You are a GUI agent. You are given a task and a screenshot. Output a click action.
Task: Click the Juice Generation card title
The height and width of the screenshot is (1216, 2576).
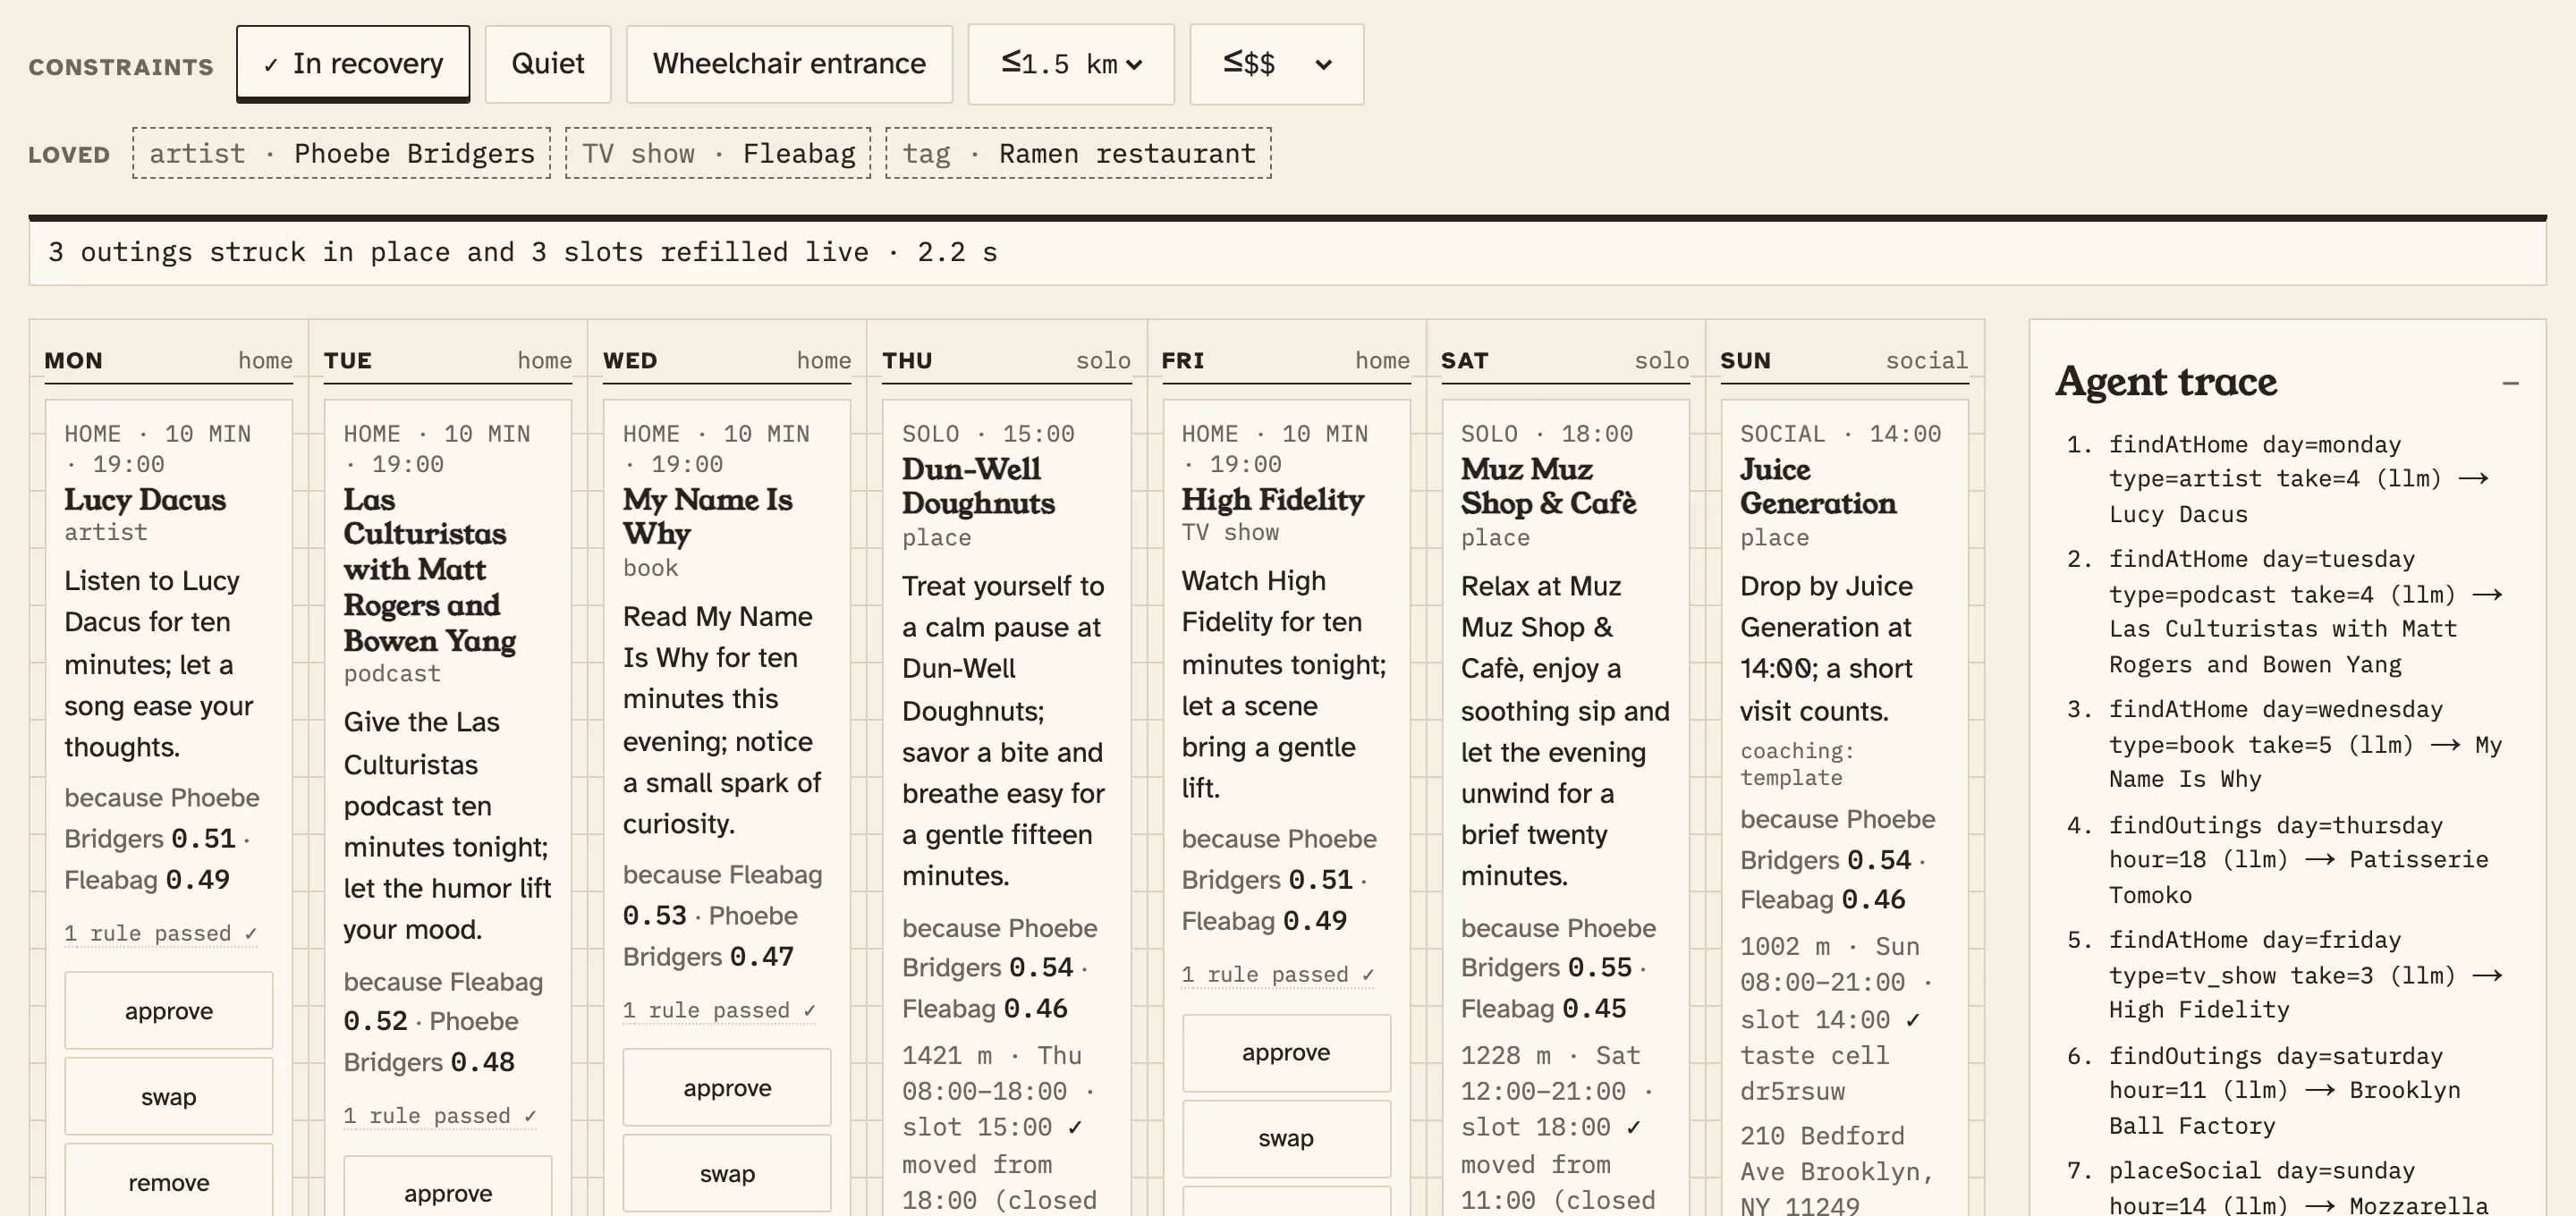pyautogui.click(x=1818, y=486)
